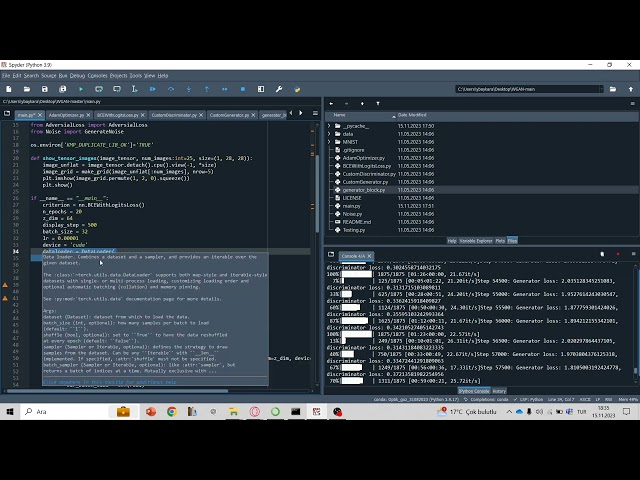The width and height of the screenshot is (640, 480).
Task: Show editor tabs further to the right
Action: (301, 113)
